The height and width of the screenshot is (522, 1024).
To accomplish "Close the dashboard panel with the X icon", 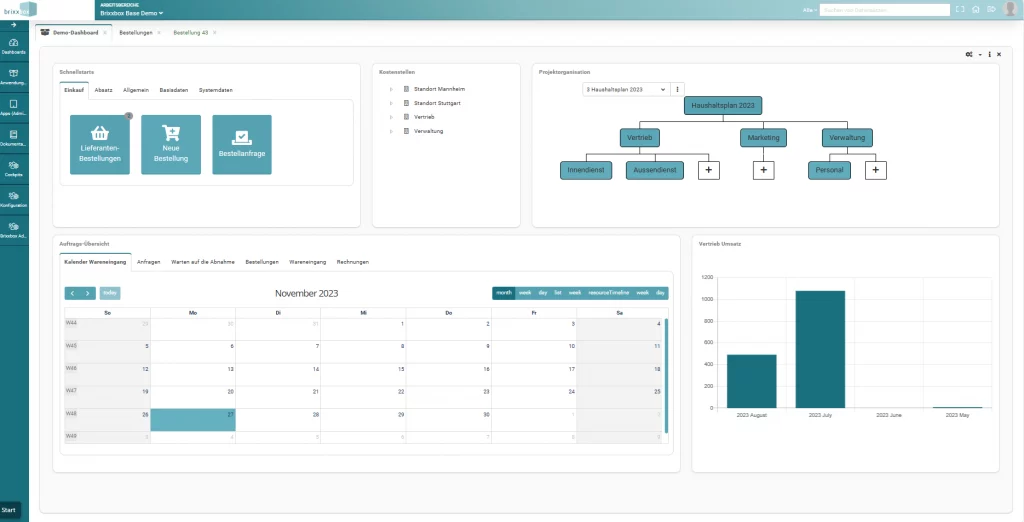I will 999,55.
